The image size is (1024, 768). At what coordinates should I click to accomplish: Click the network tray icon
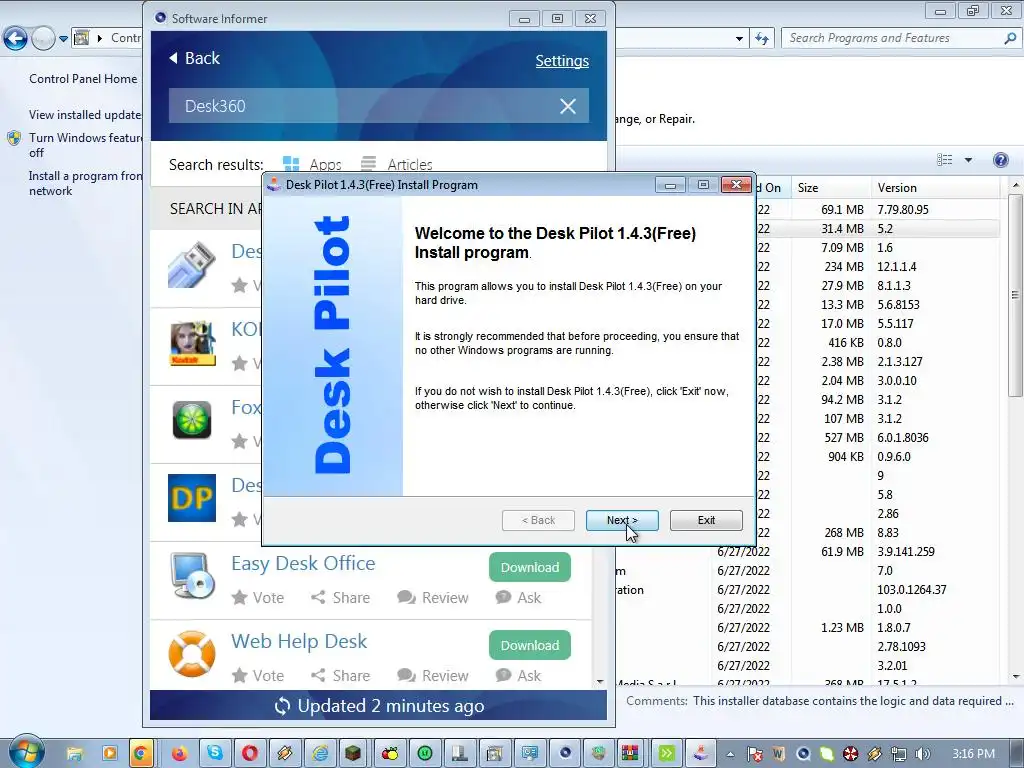tap(899, 754)
